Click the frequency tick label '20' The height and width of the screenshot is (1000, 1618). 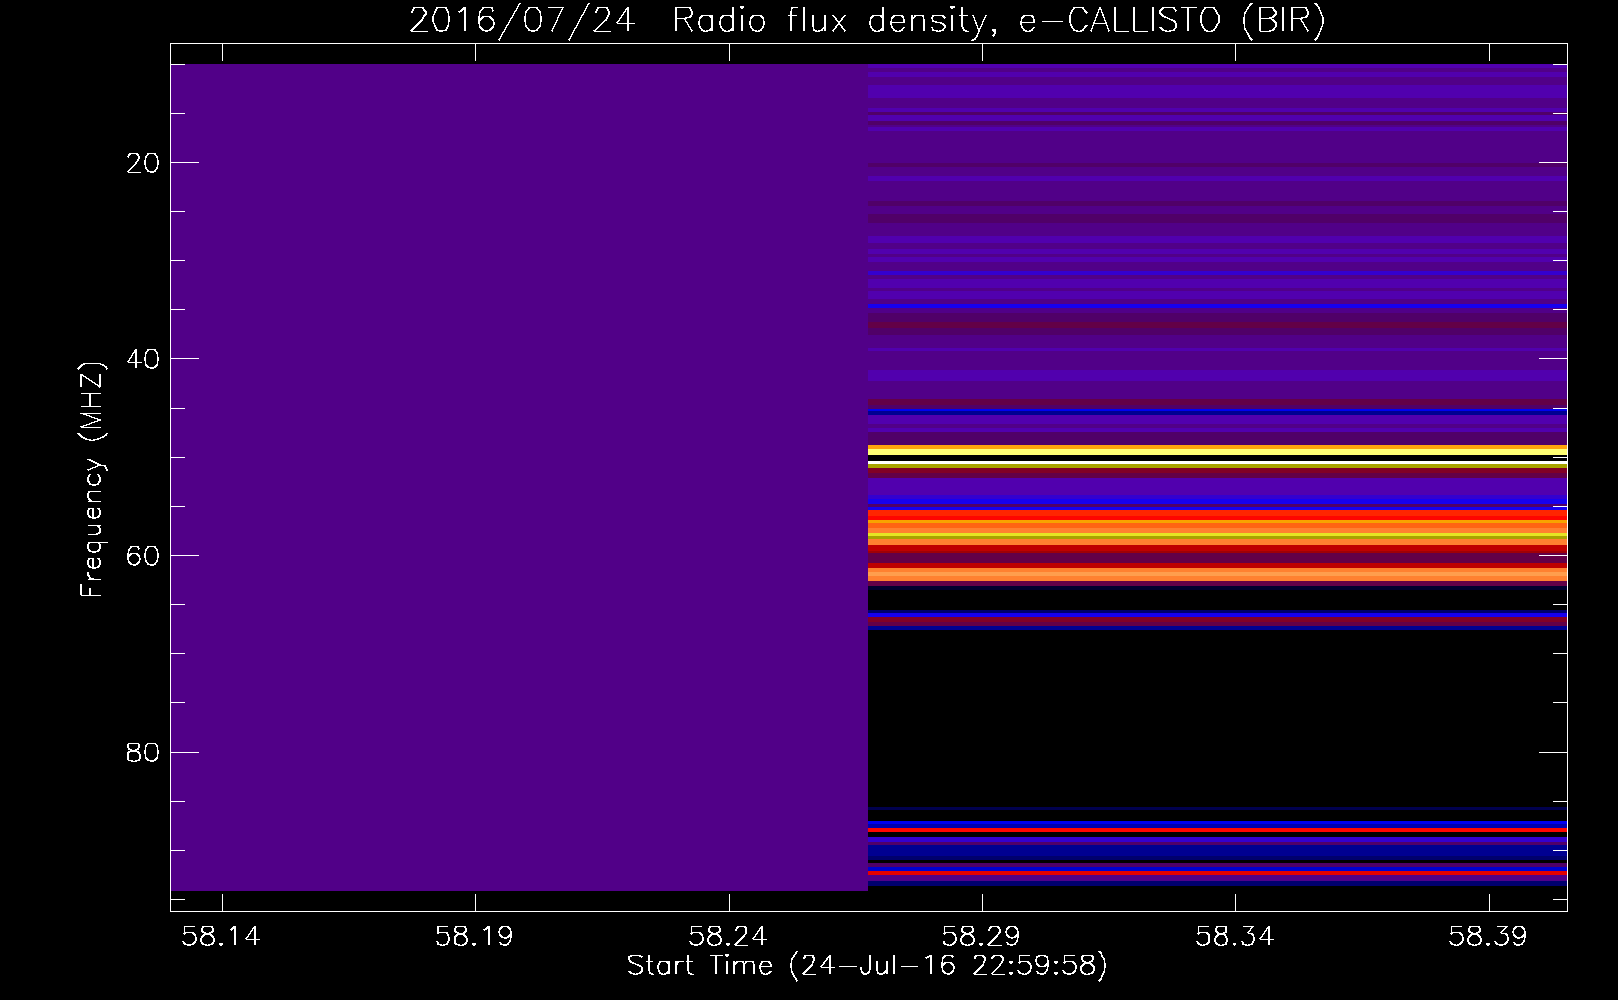(x=144, y=163)
